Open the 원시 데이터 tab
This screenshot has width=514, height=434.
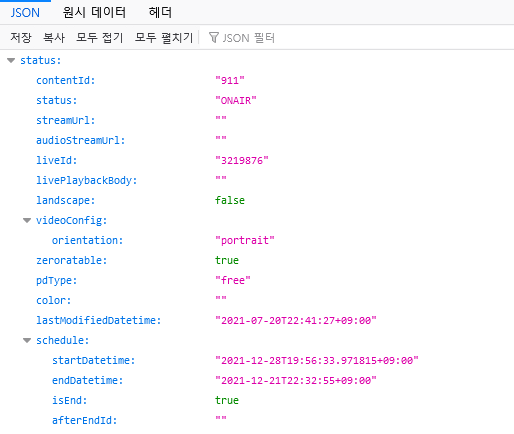(94, 13)
